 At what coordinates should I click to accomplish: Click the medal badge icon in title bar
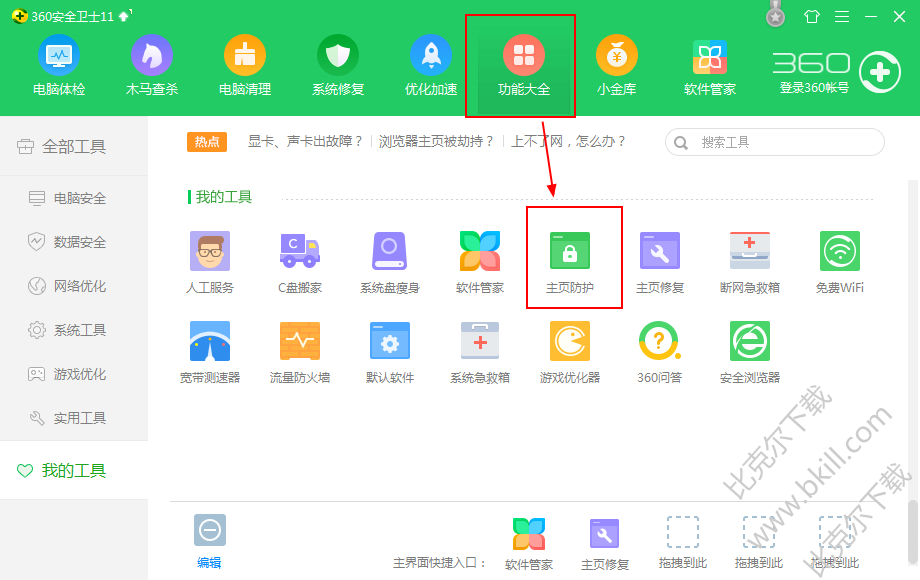coord(776,14)
